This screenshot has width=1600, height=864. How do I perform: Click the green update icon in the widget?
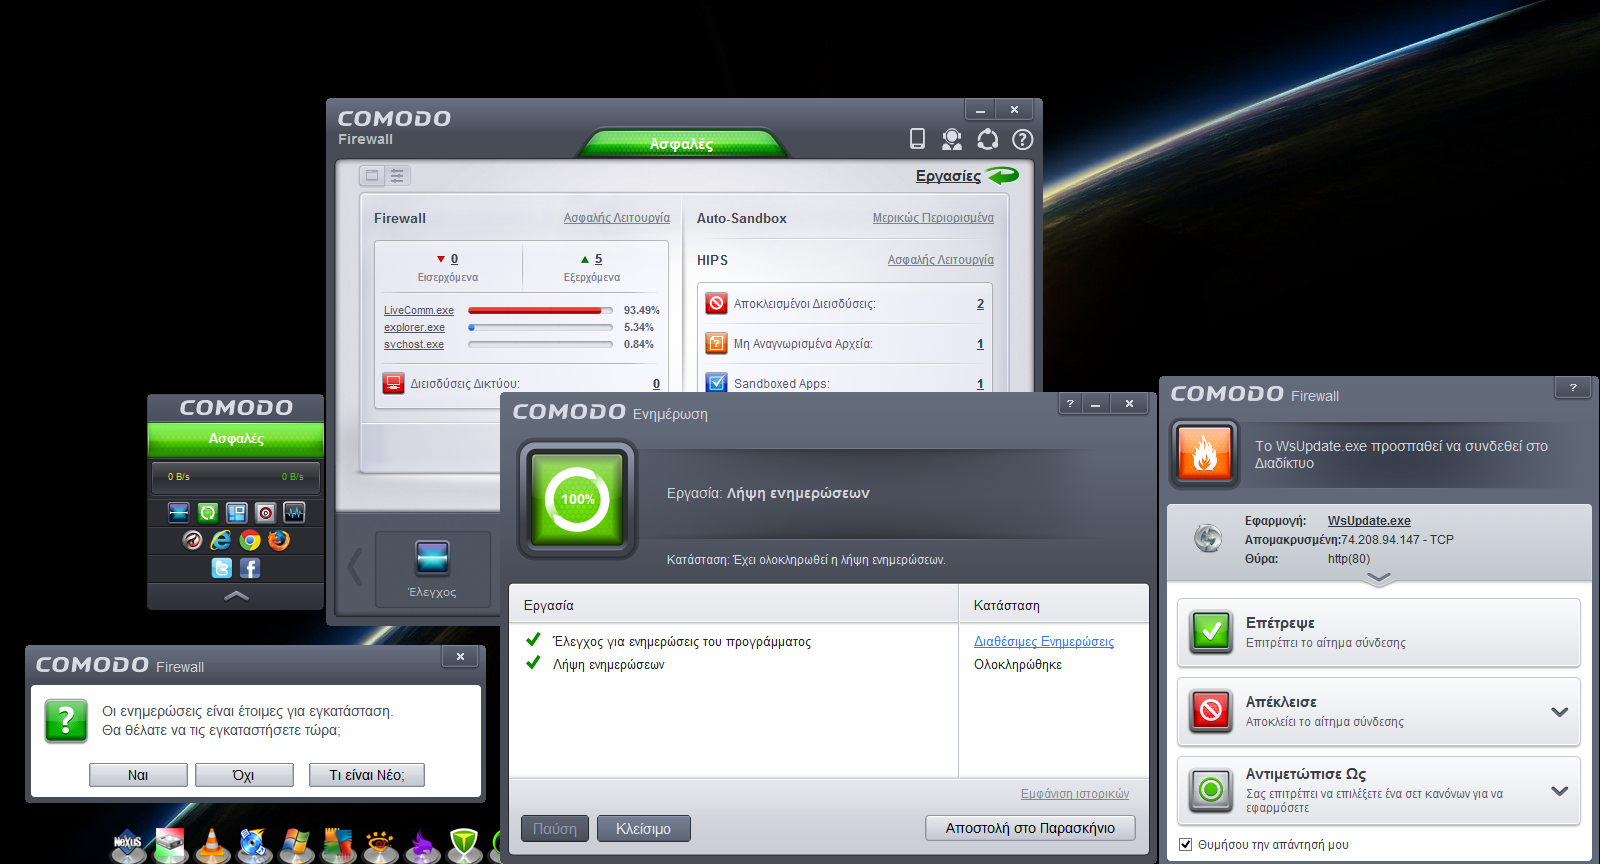pyautogui.click(x=208, y=513)
